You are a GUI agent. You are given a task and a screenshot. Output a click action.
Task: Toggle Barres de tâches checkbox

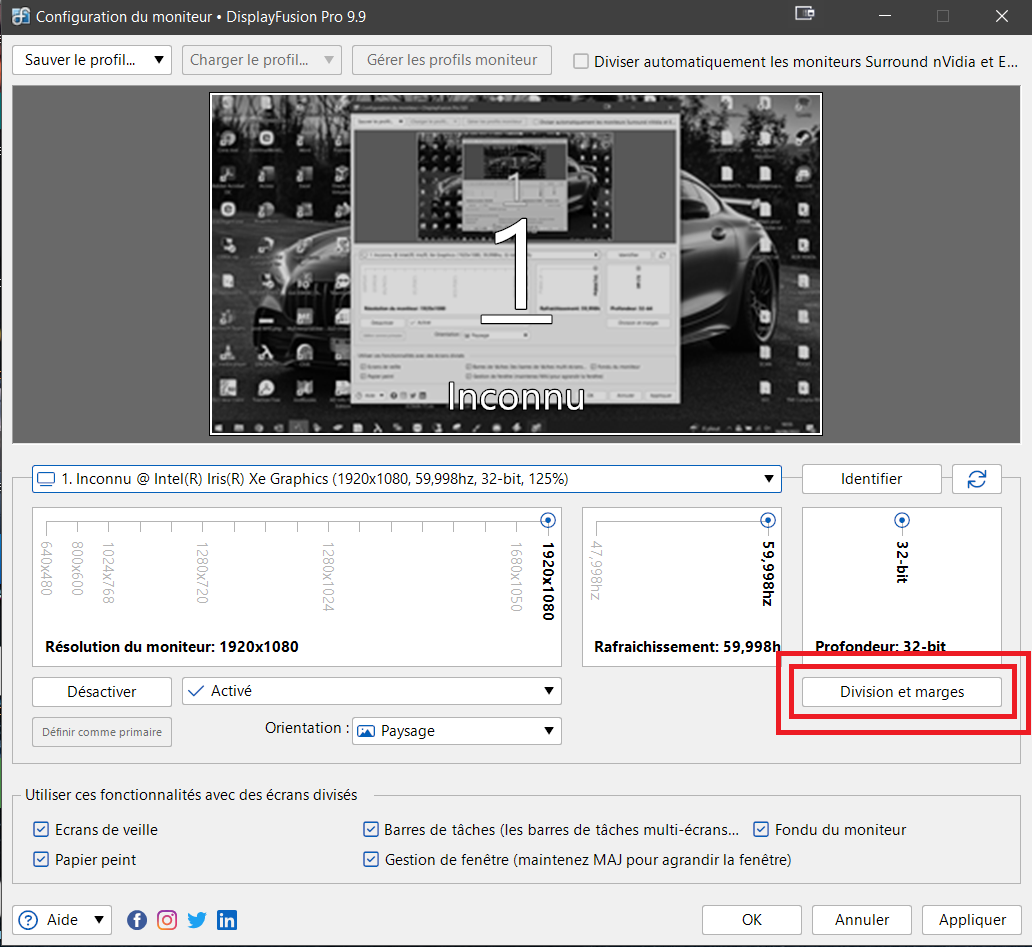pyautogui.click(x=371, y=830)
